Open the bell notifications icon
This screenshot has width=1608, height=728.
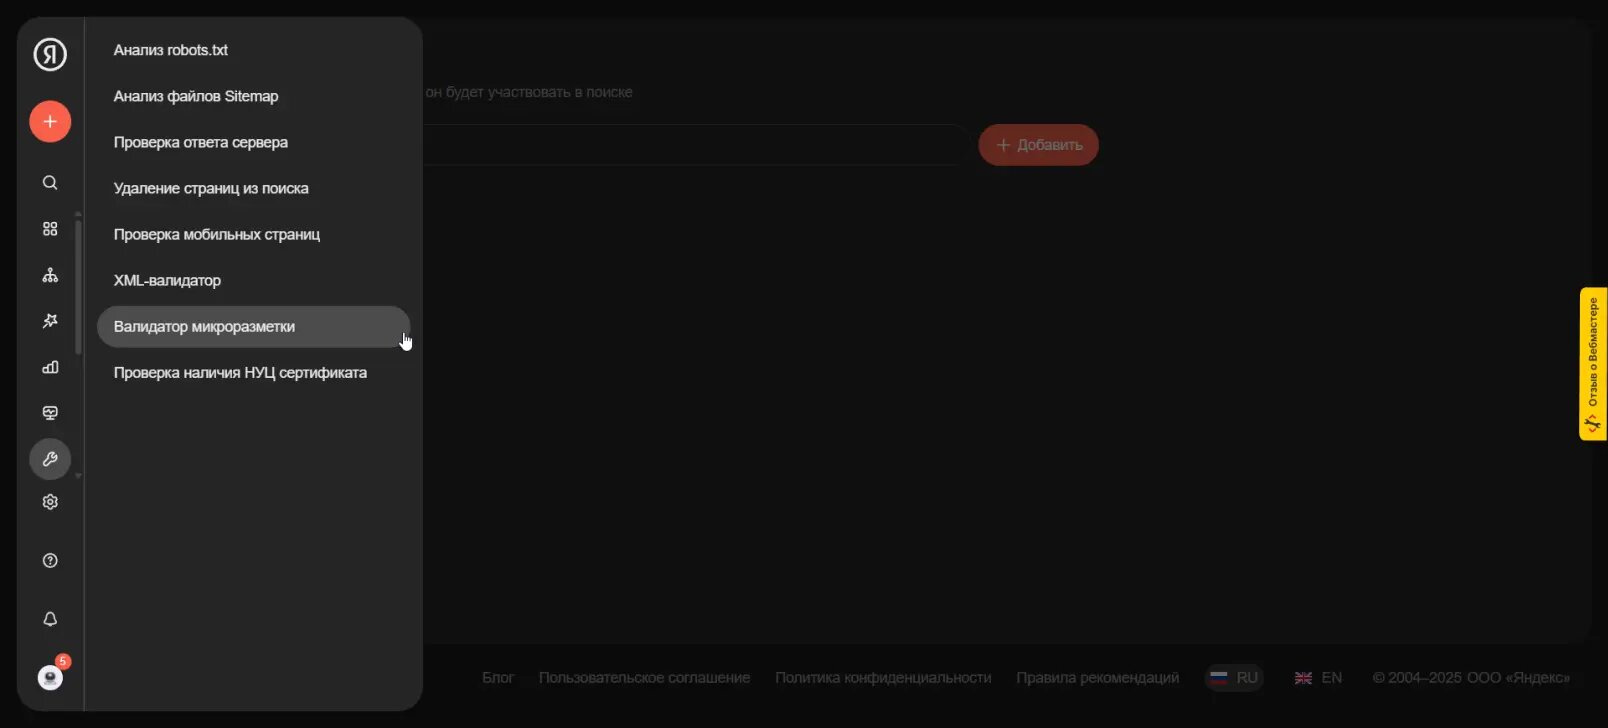point(50,619)
